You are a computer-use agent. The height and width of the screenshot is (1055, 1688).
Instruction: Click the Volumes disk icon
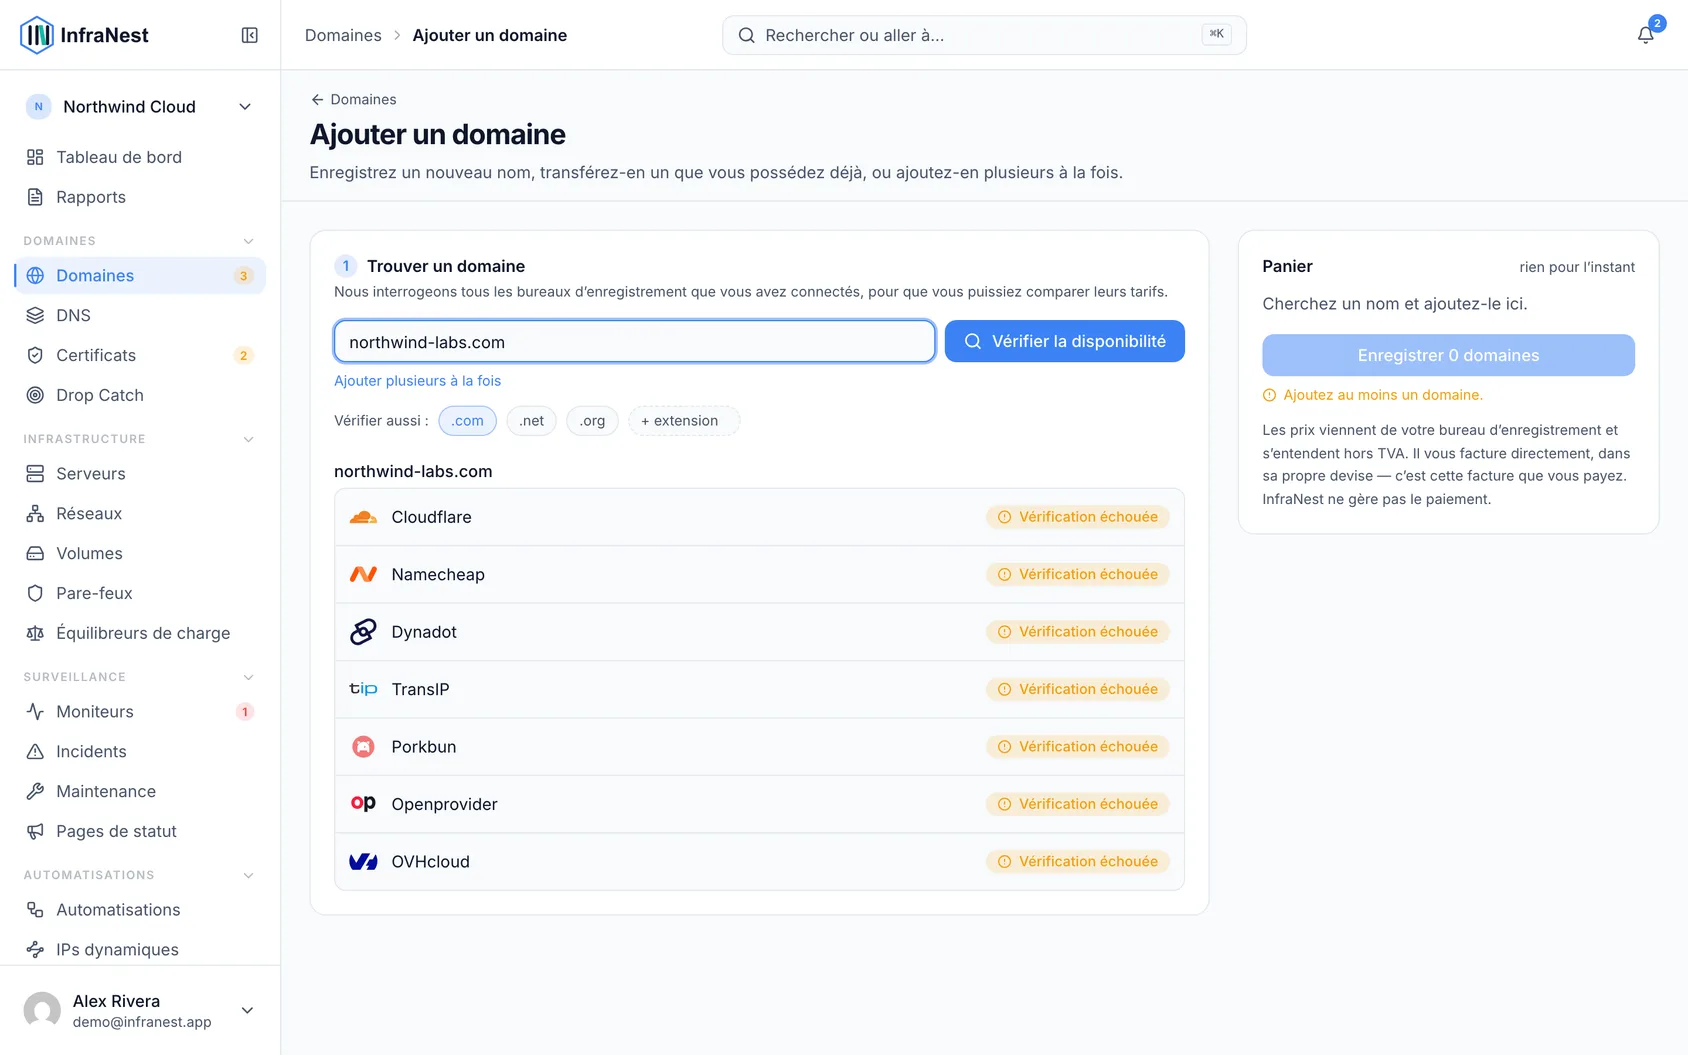point(35,553)
